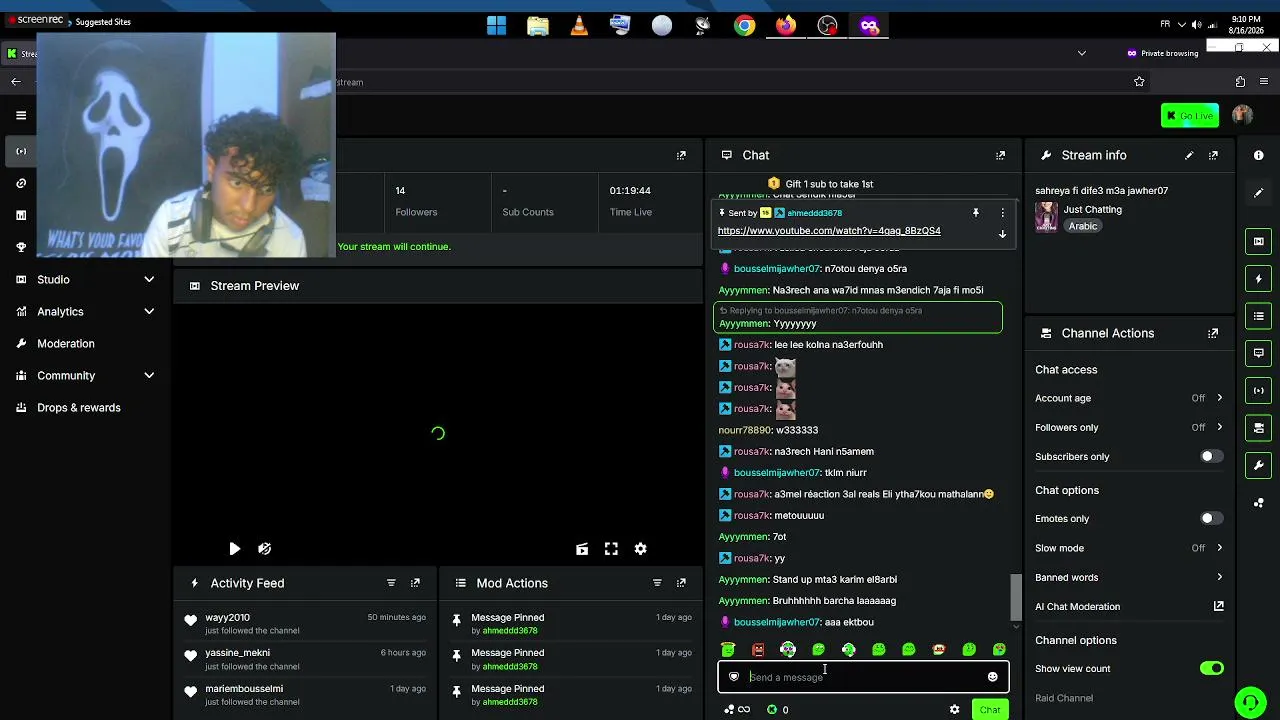The height and width of the screenshot is (720, 1280).
Task: Click the Send a message input field
Action: [x=863, y=677]
